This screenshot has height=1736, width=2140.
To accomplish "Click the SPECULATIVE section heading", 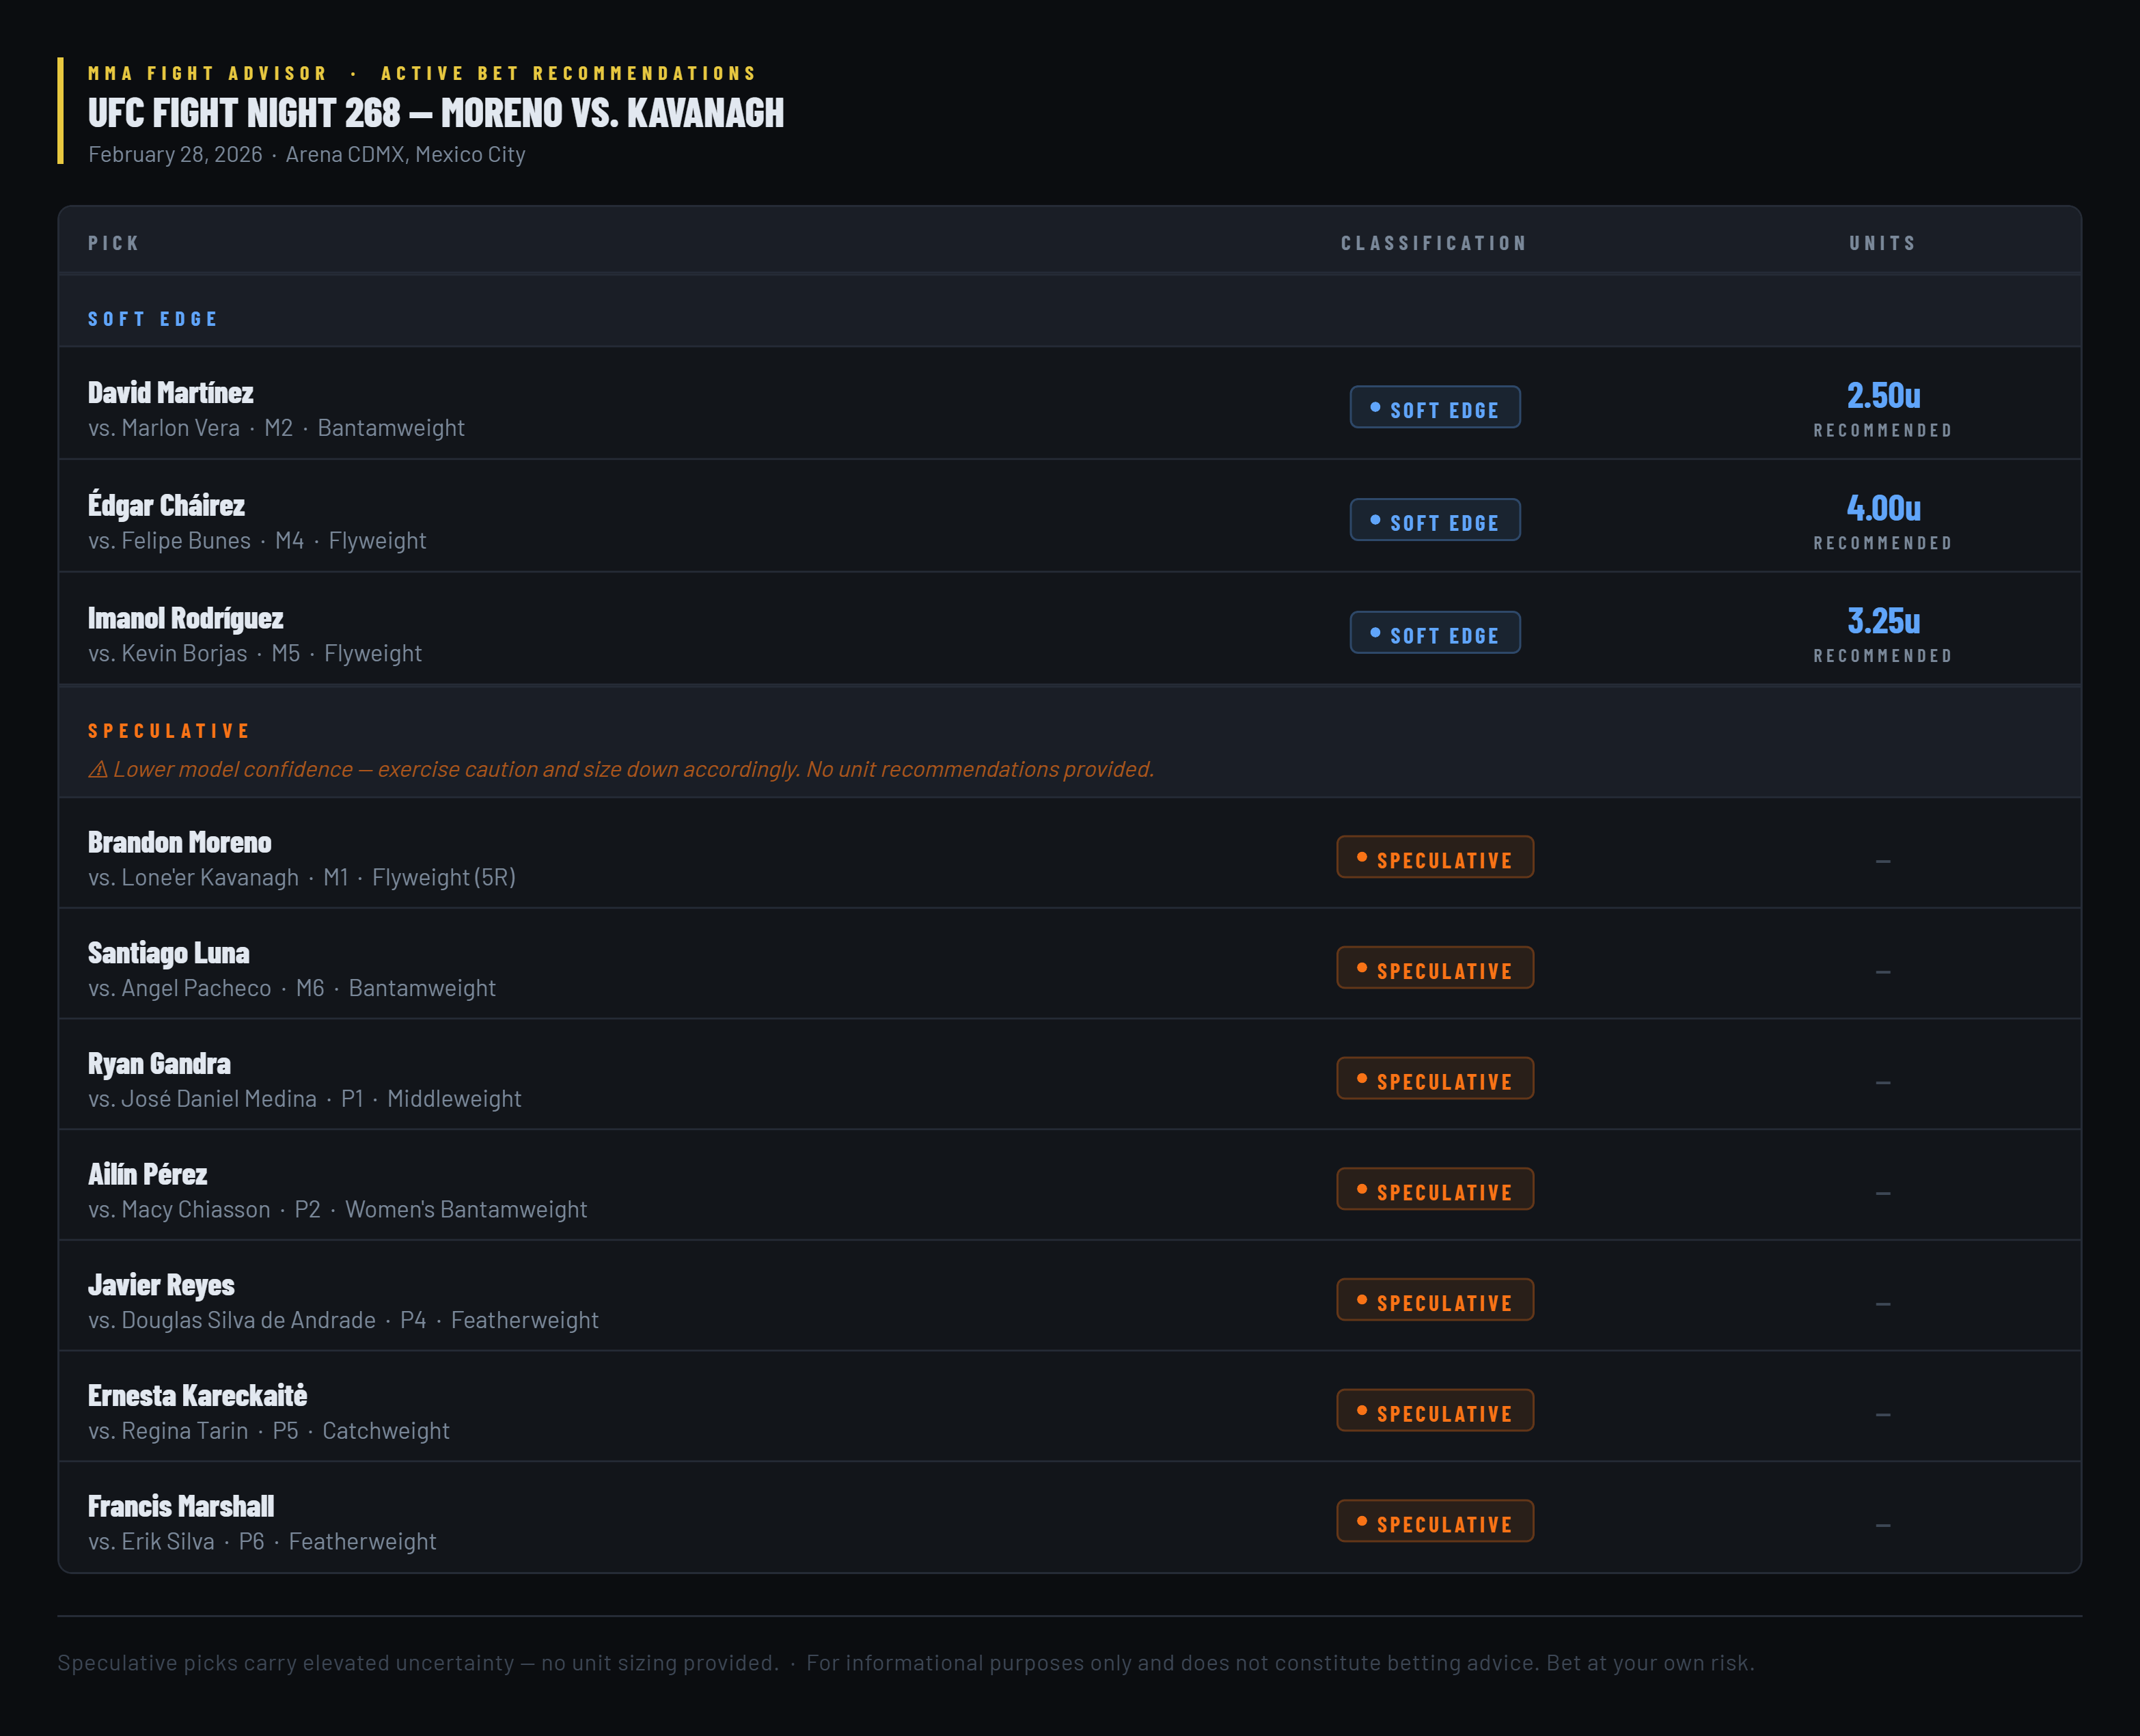I will click(x=169, y=731).
